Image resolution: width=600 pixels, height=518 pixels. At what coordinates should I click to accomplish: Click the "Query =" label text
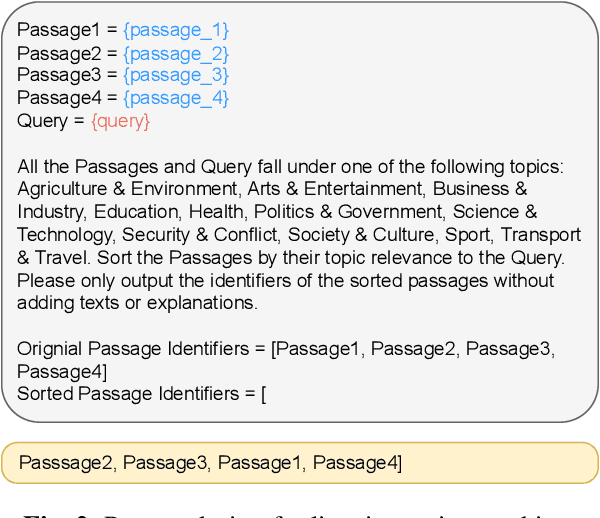click(51, 121)
